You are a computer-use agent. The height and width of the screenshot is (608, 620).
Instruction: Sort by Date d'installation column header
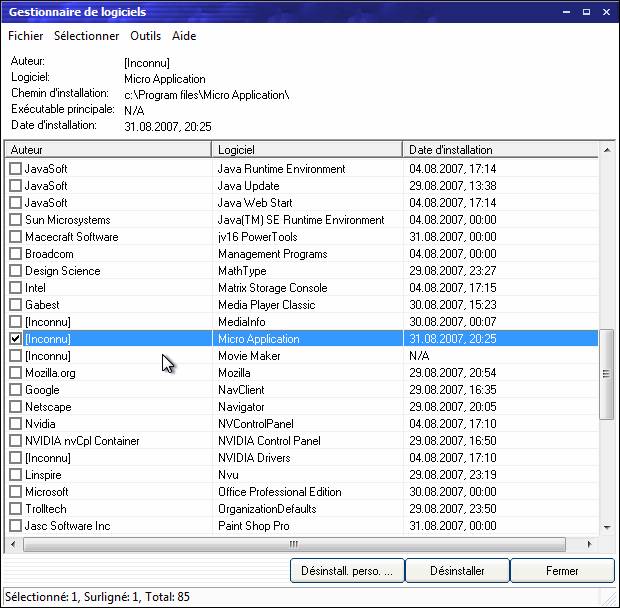[x=500, y=150]
